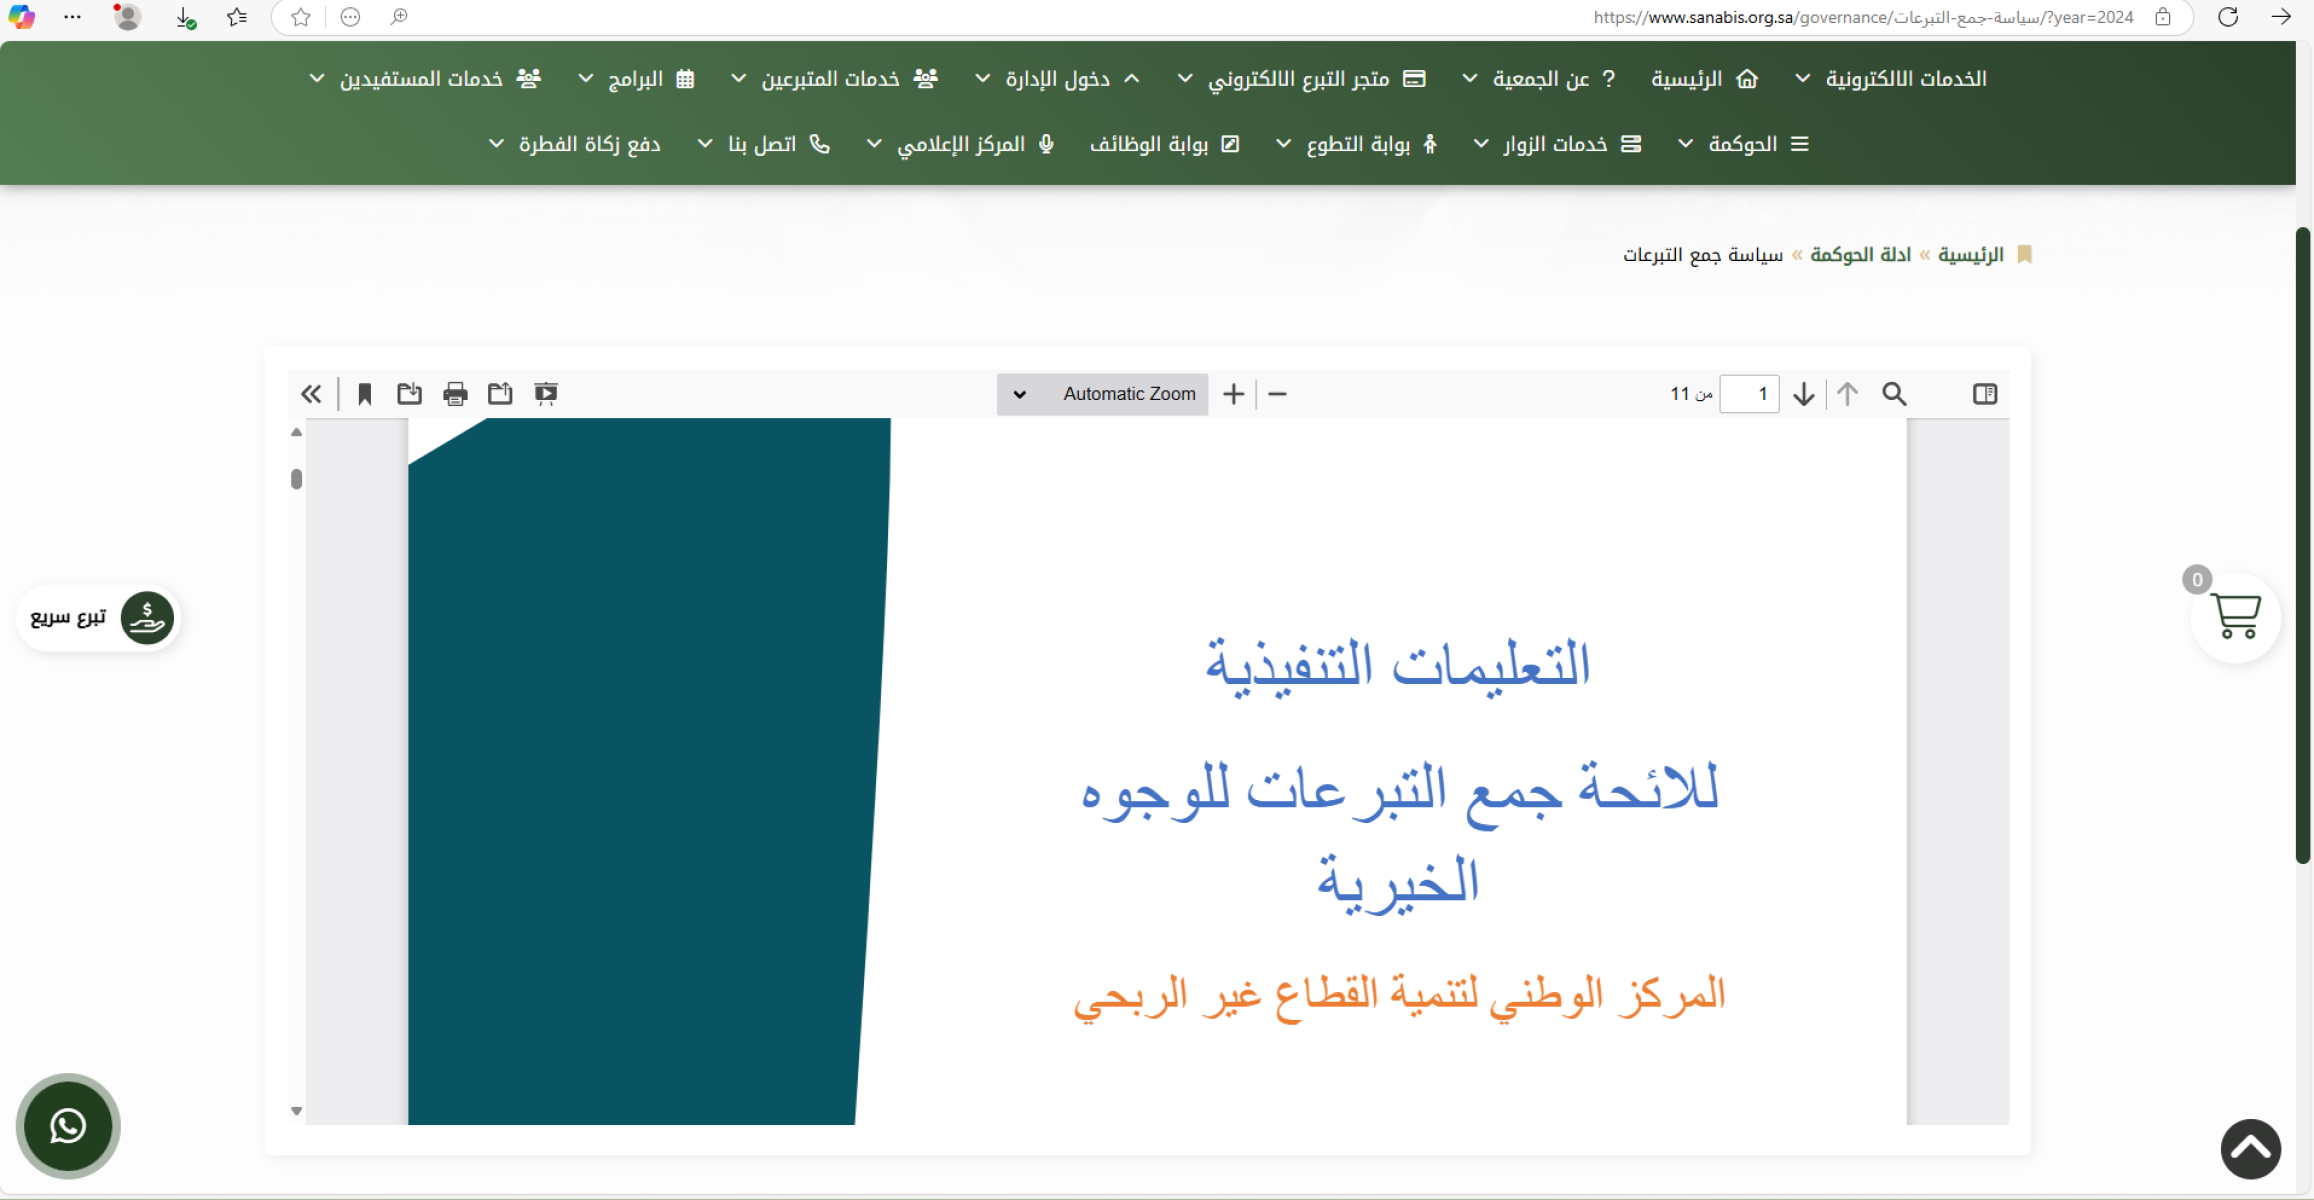Click the PDF page number field

click(x=1749, y=394)
